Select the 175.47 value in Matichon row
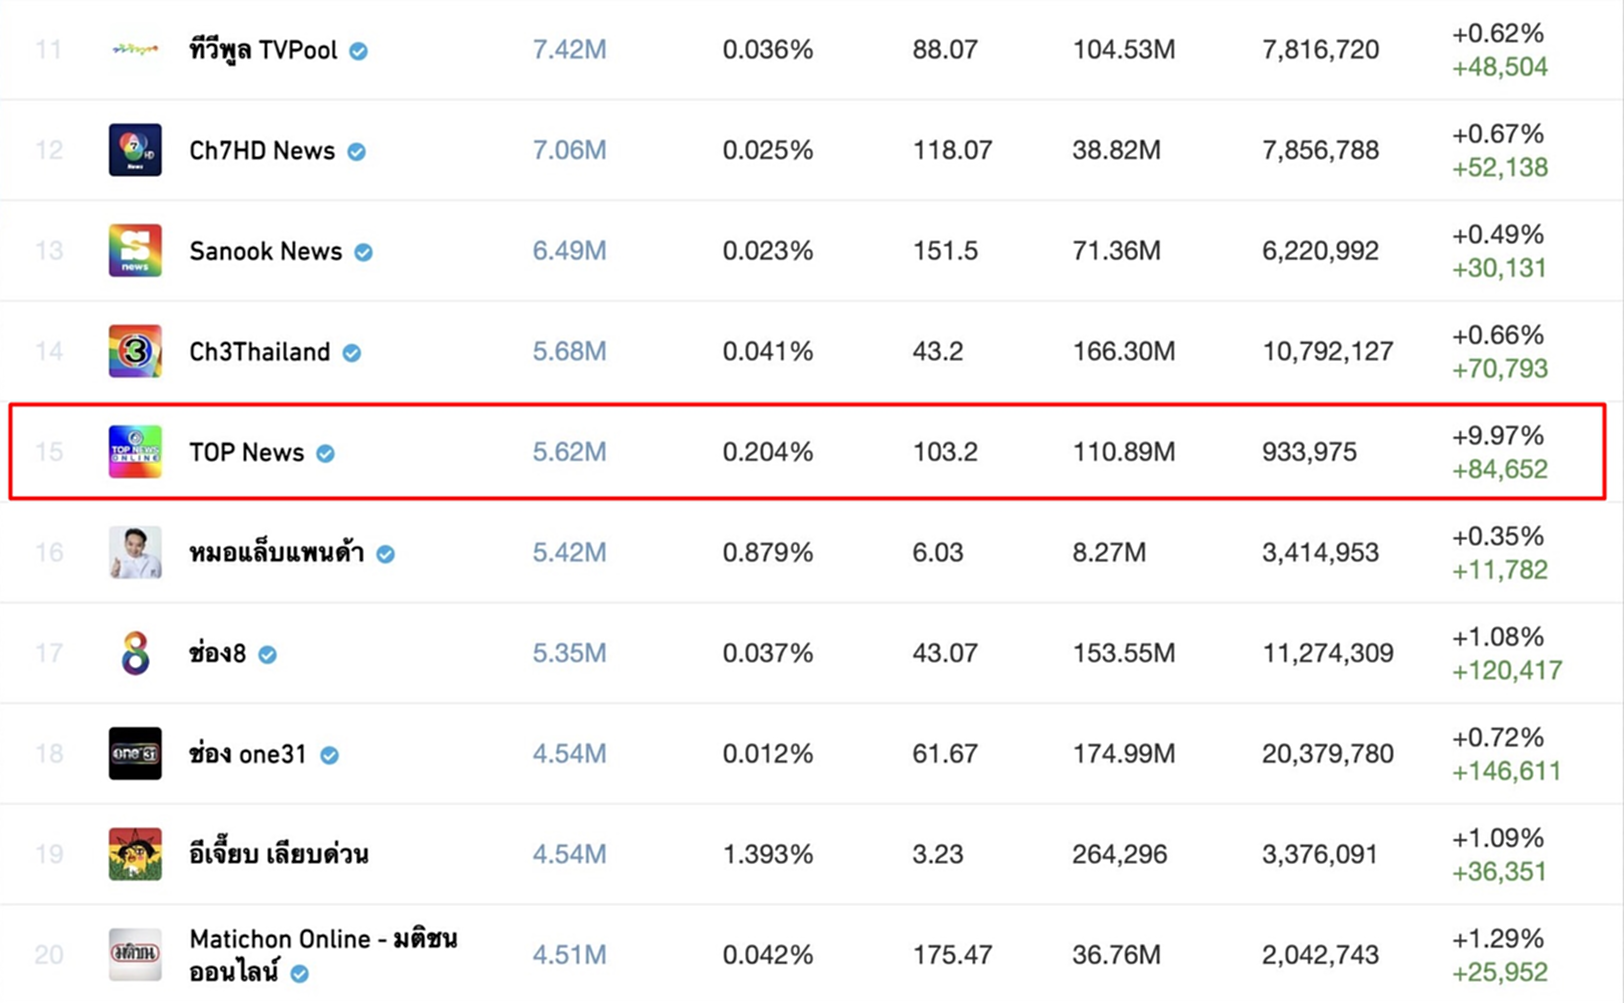This screenshot has width=1624, height=1003. tap(952, 955)
